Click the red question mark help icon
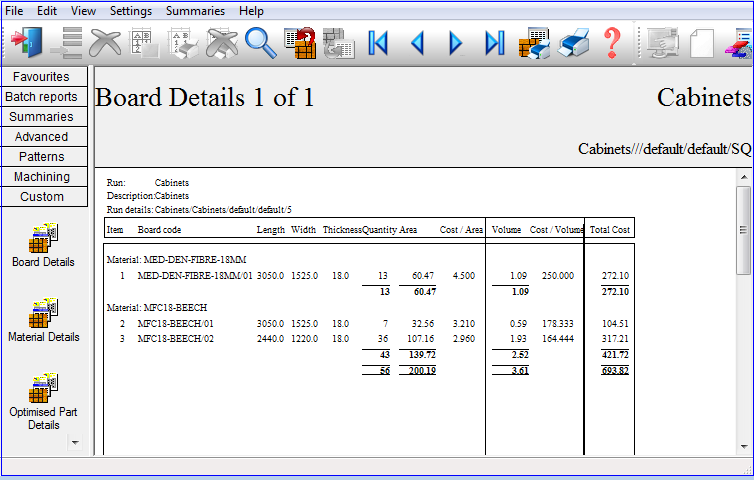 point(612,43)
